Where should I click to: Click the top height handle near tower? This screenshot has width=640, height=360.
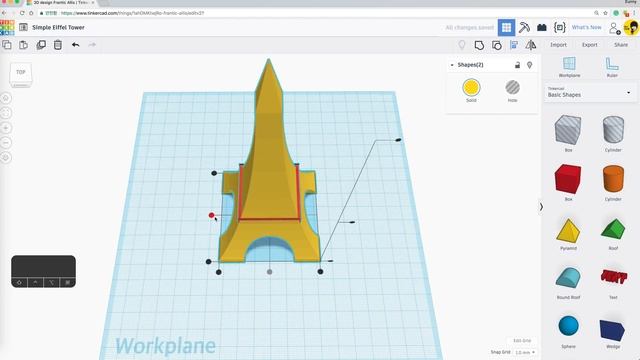coord(398,140)
